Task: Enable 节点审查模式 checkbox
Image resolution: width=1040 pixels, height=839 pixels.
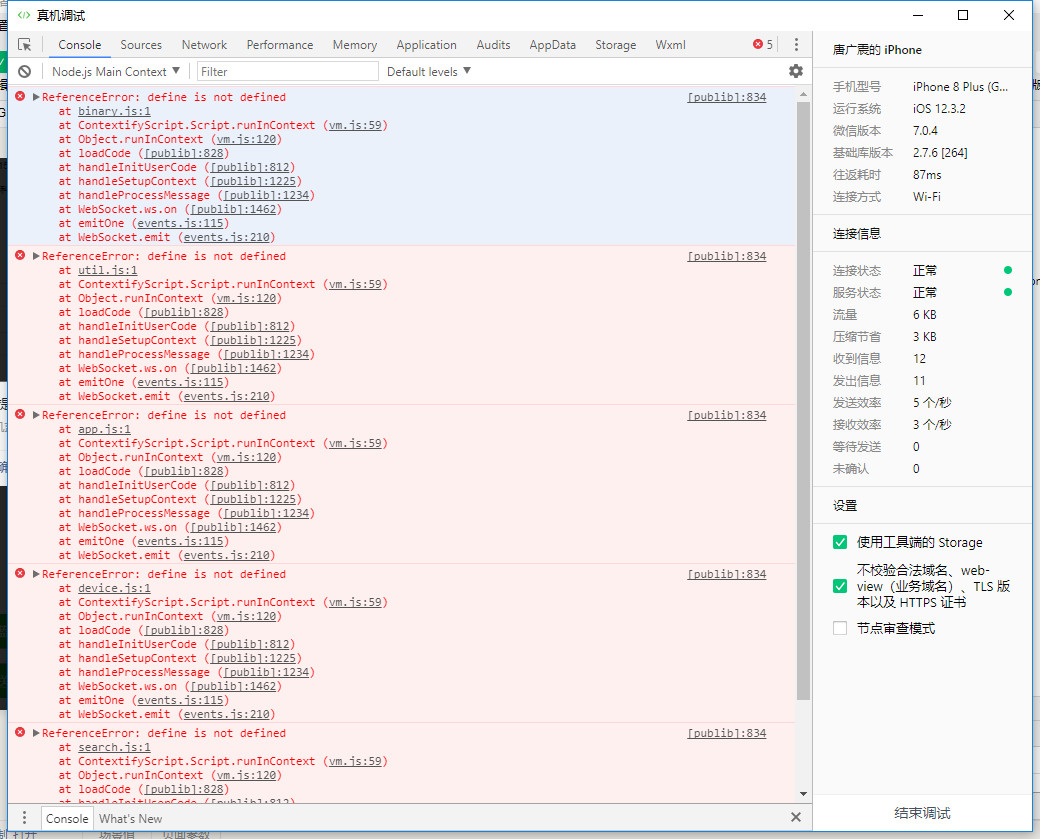Action: tap(840, 628)
